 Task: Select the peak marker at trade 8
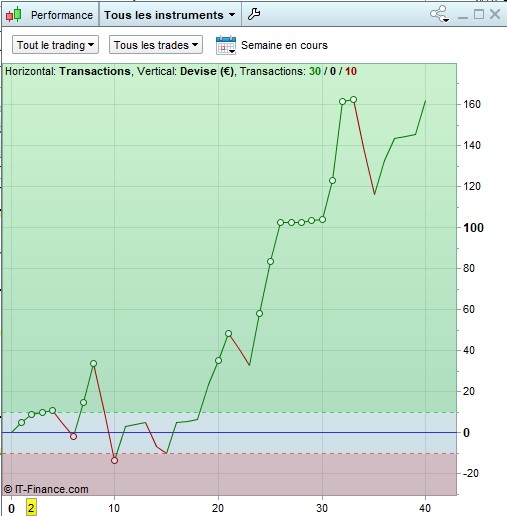click(x=93, y=363)
